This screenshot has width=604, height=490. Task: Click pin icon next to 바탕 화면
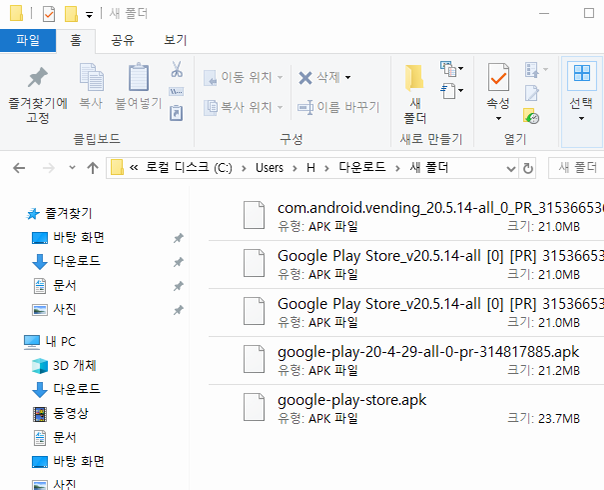[178, 238]
